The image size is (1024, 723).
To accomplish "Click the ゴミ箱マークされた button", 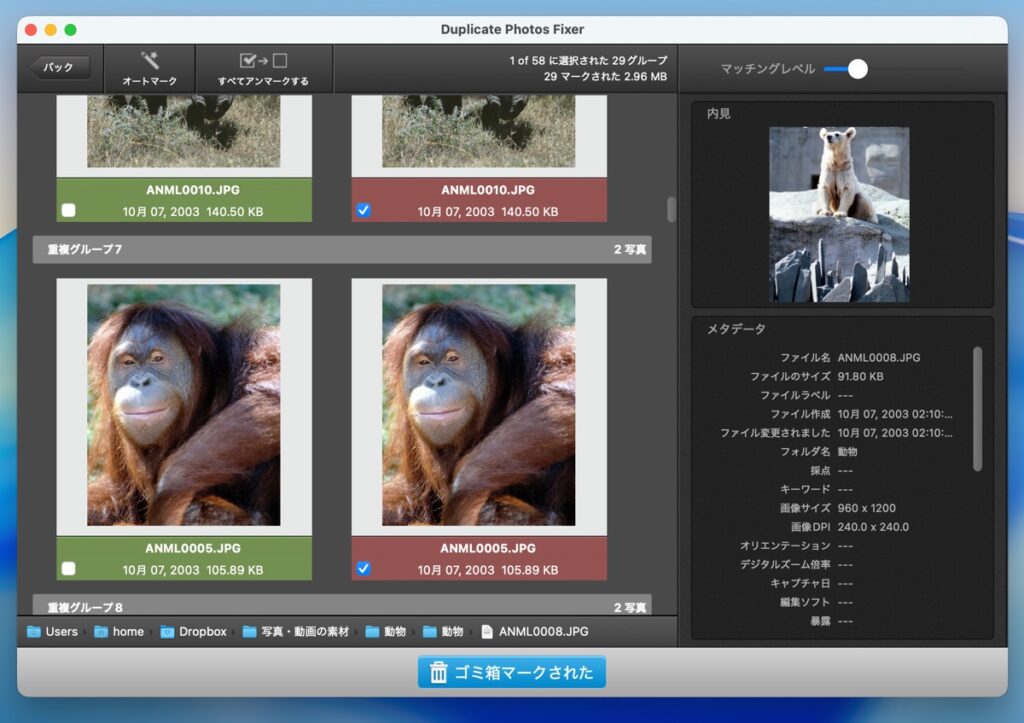I will coord(511,673).
